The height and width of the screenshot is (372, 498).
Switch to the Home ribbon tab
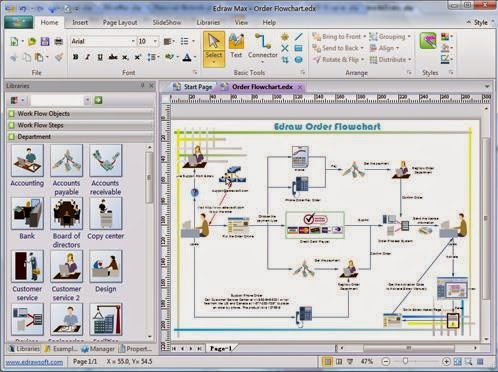[x=49, y=22]
